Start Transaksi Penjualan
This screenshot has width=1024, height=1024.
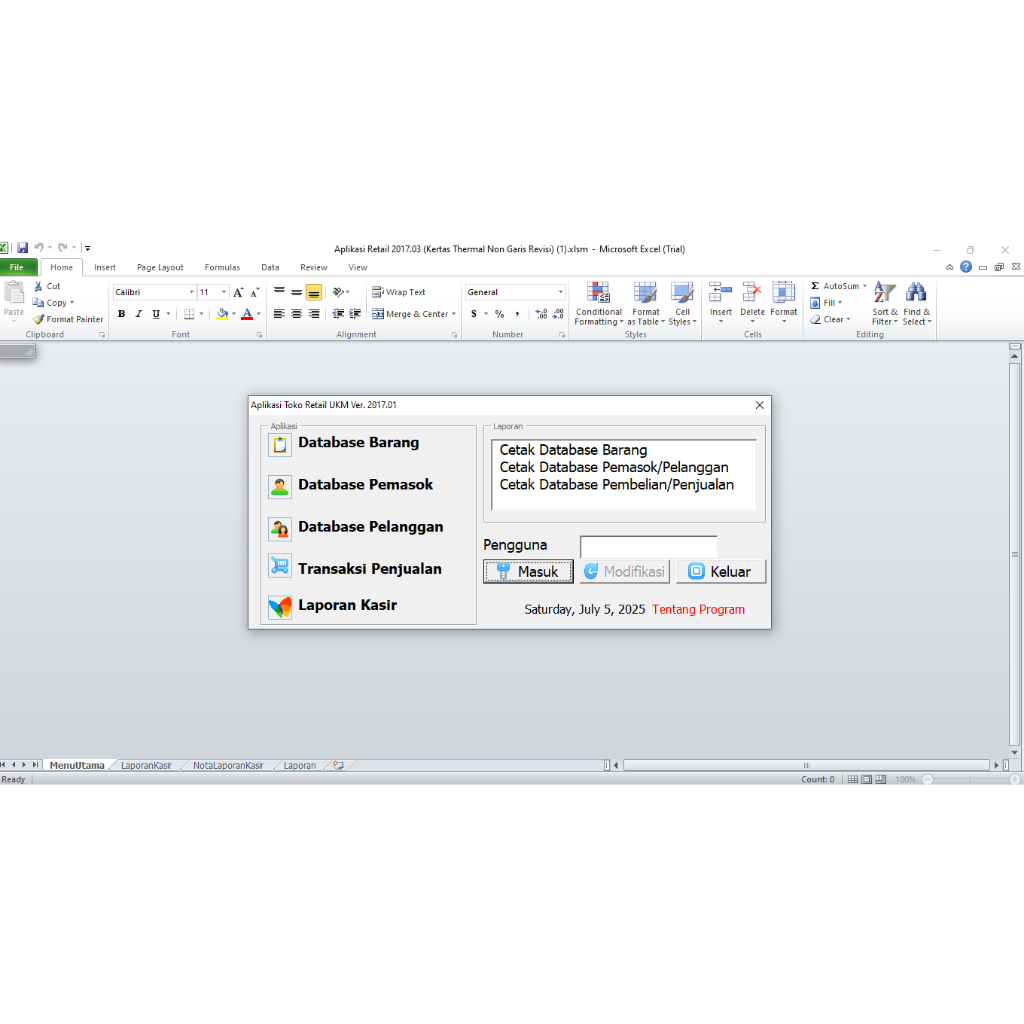tap(369, 568)
